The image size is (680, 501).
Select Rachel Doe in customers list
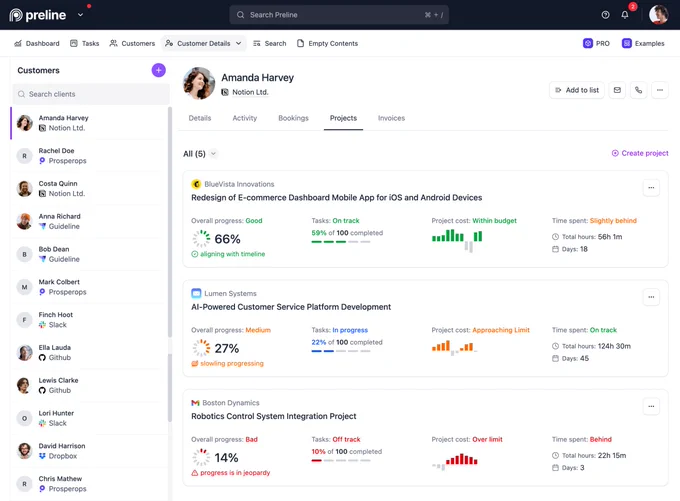pos(89,156)
